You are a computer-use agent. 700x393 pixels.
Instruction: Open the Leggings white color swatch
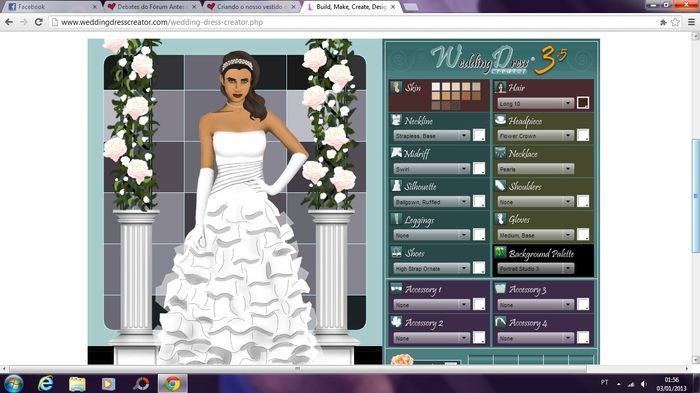(x=479, y=234)
